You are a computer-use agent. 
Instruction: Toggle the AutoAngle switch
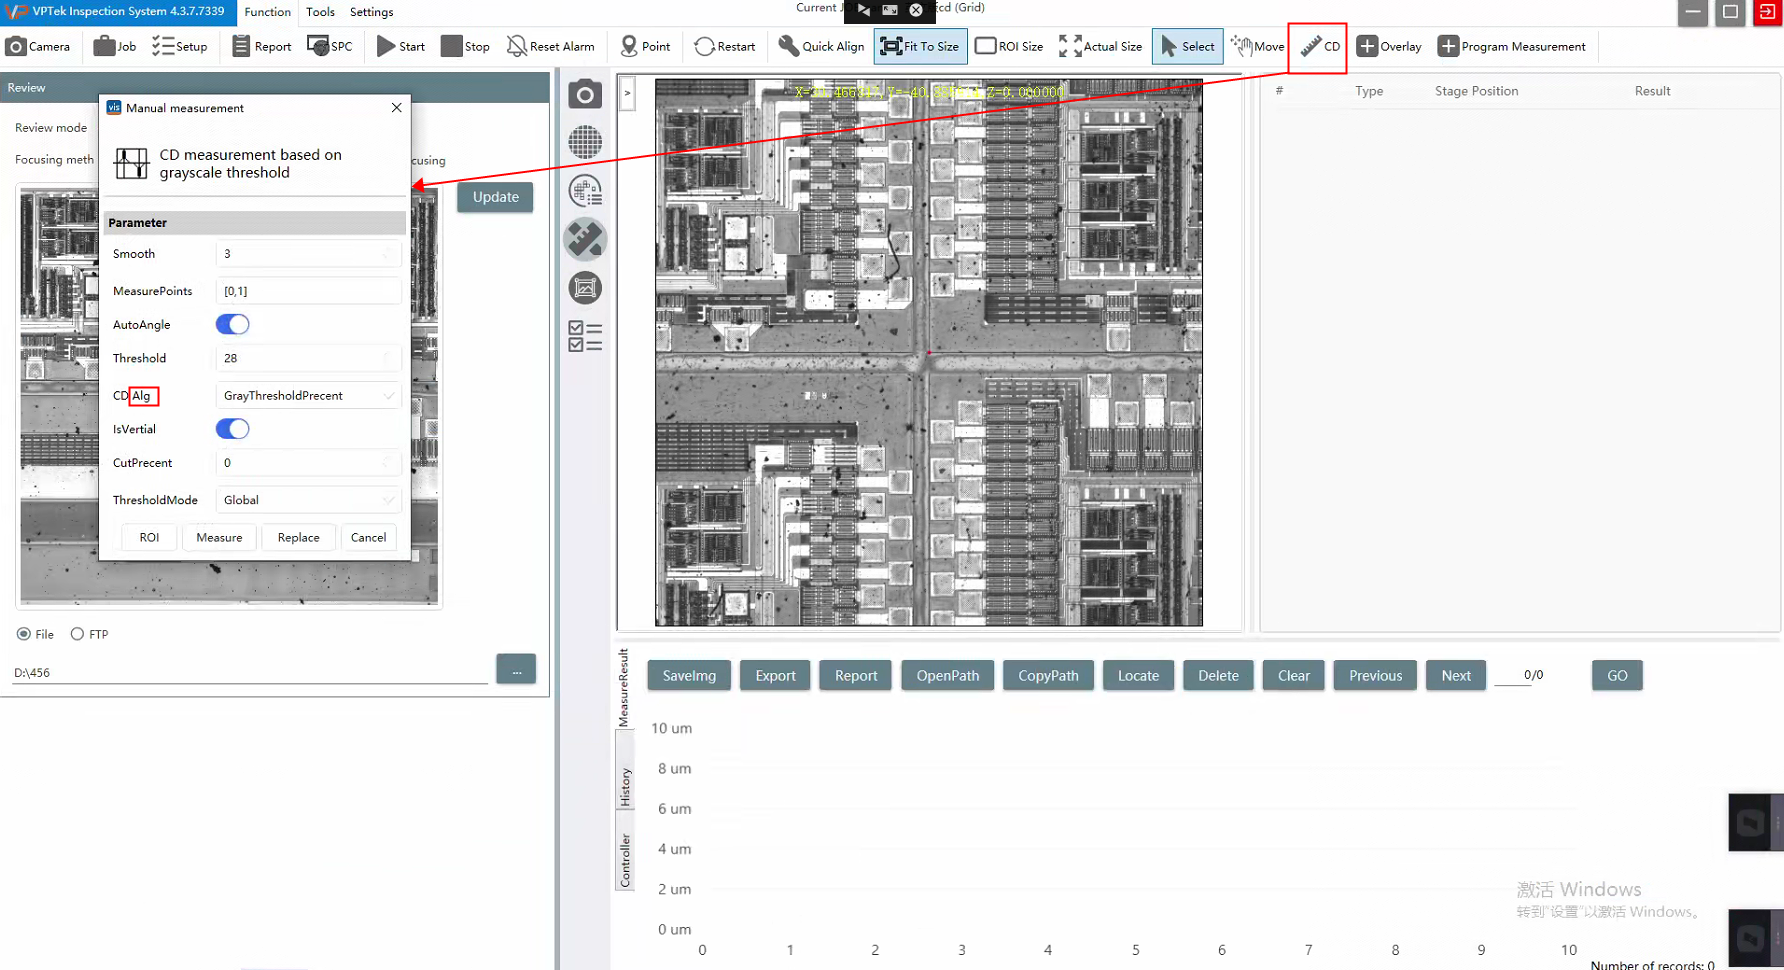(232, 324)
